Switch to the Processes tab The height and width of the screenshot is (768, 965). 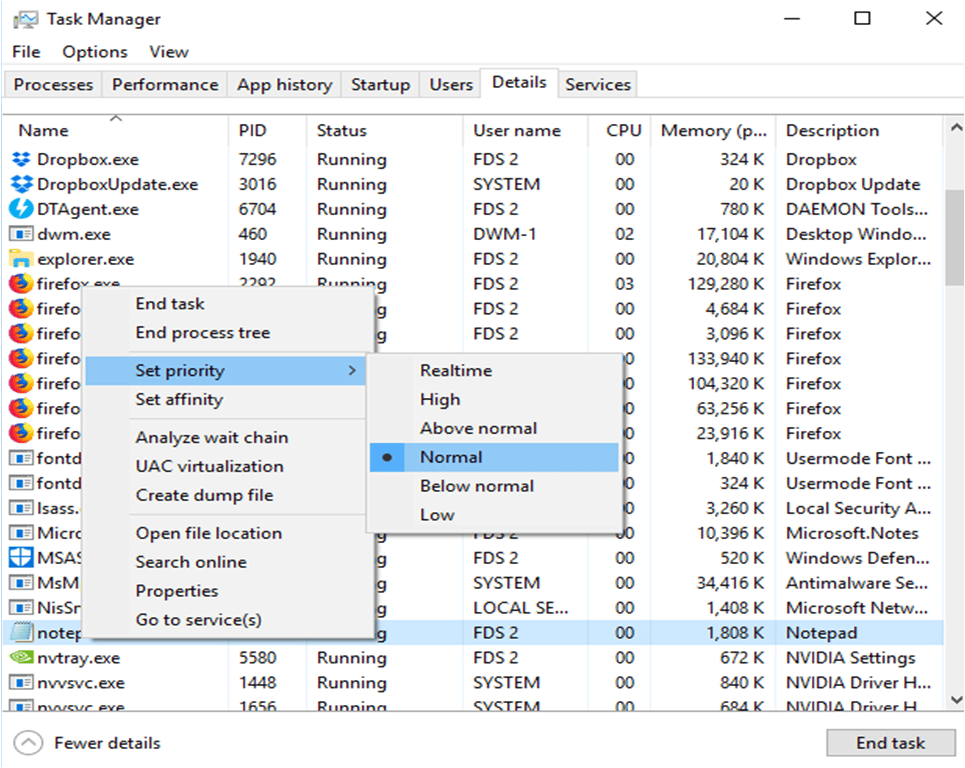tap(54, 84)
